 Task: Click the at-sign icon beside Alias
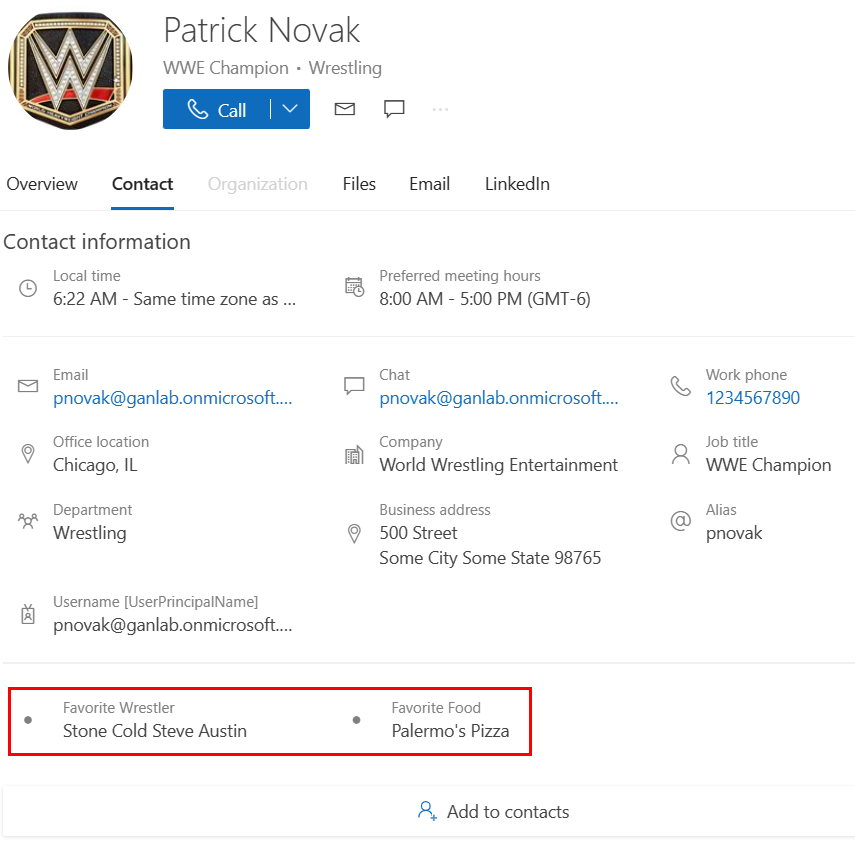tap(680, 521)
